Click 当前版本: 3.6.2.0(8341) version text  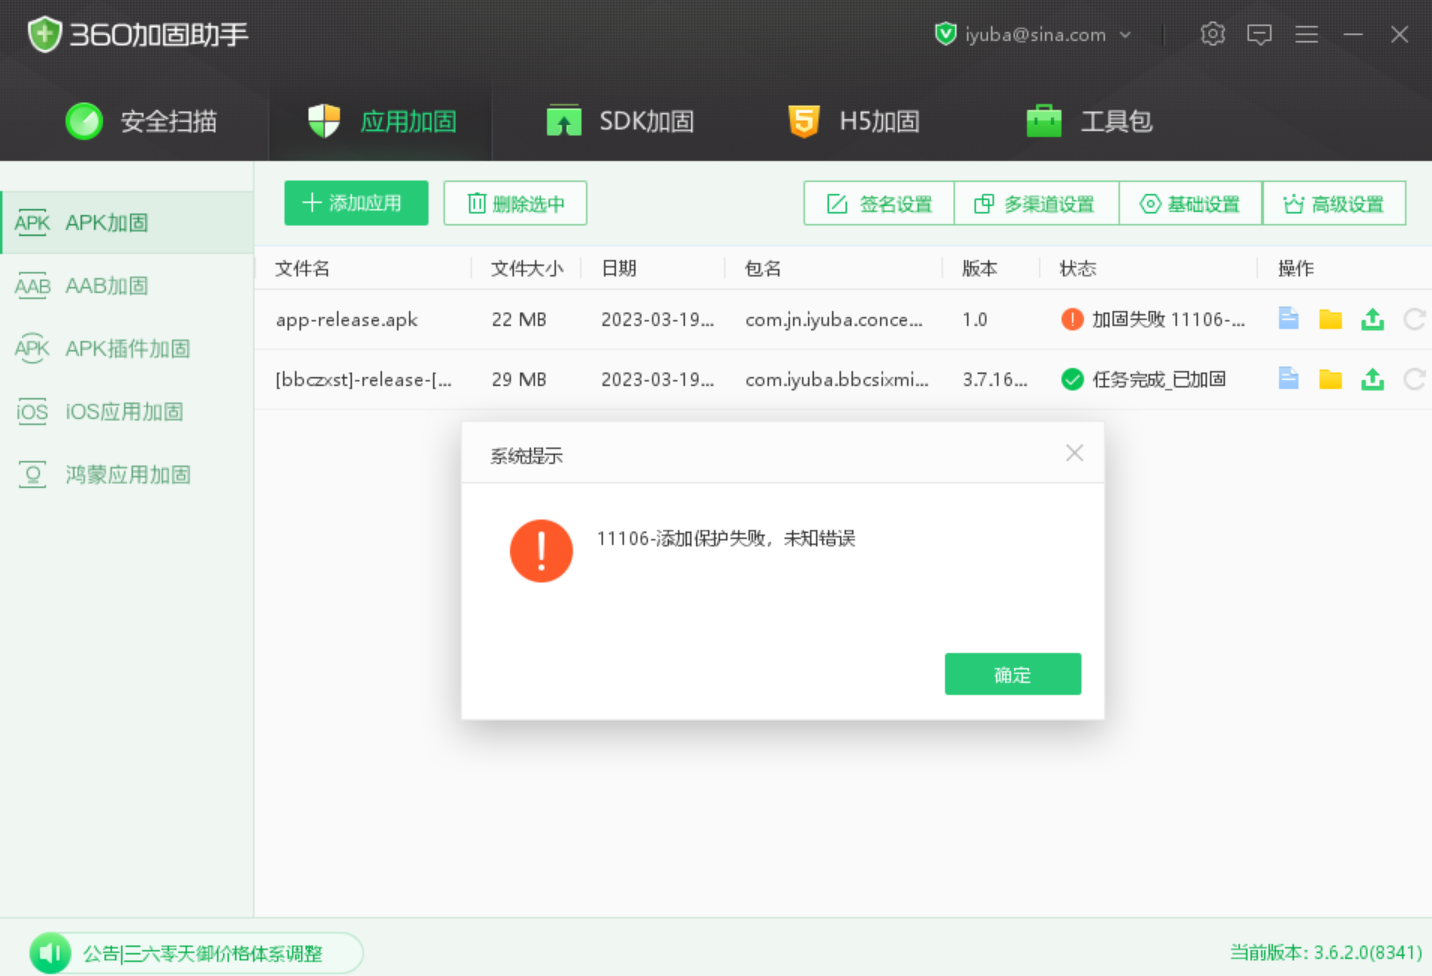click(1326, 953)
